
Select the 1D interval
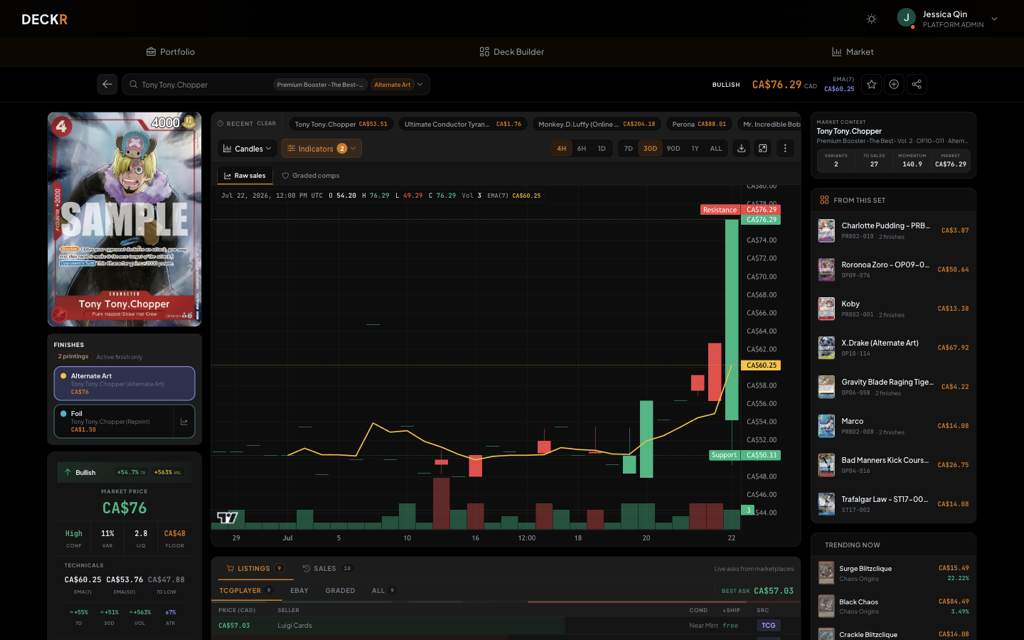(601, 148)
